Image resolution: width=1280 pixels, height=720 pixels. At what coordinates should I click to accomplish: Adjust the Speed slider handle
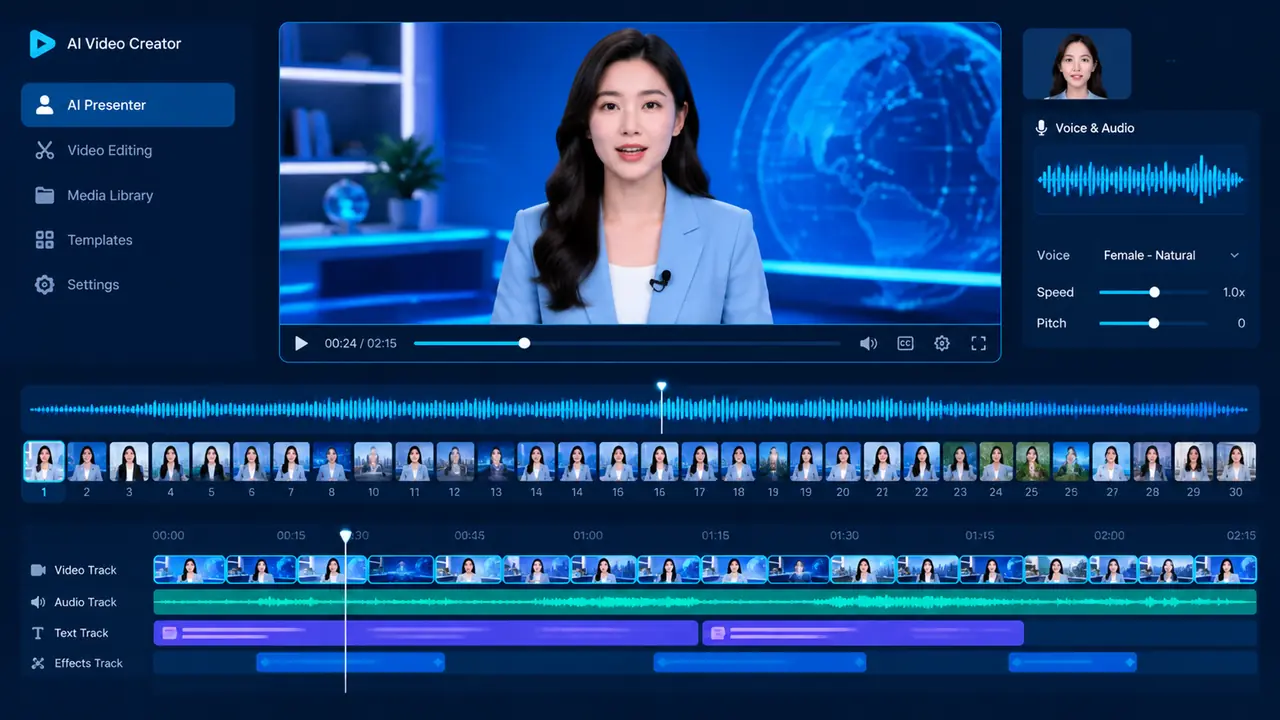point(1154,292)
